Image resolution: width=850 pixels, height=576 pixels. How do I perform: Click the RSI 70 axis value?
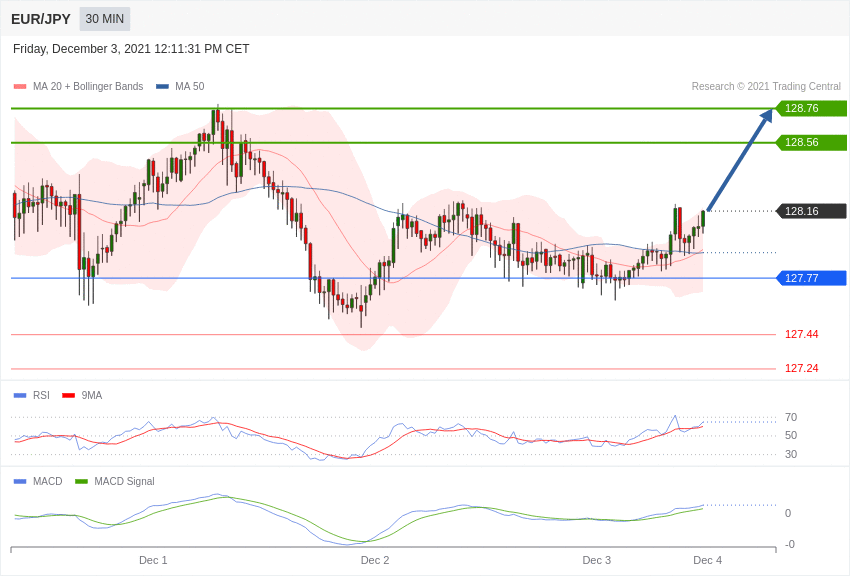tap(791, 417)
